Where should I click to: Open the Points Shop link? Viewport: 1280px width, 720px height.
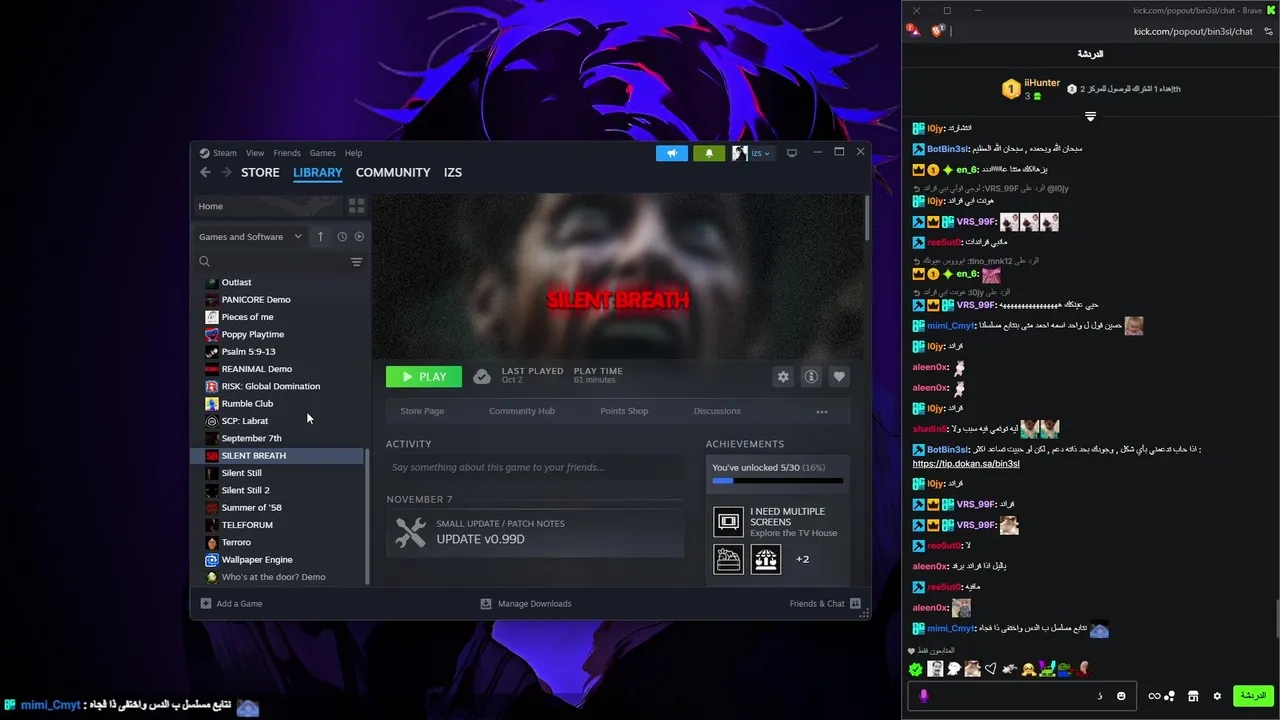624,411
